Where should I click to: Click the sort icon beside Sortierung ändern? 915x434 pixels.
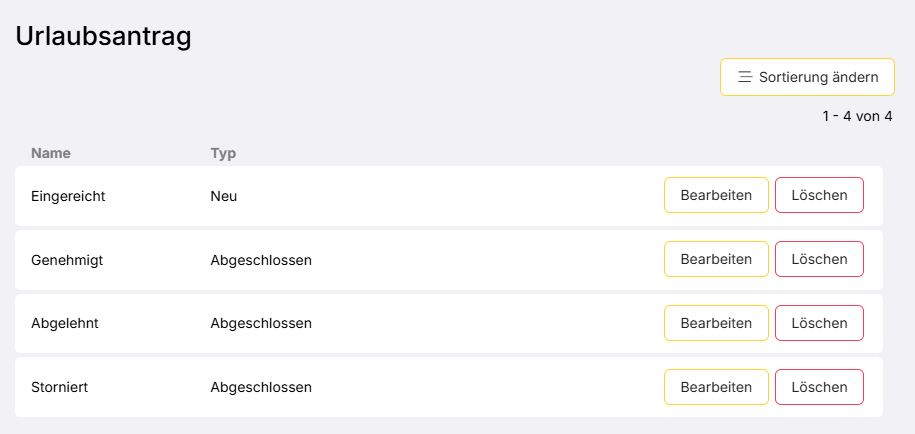[x=745, y=77]
